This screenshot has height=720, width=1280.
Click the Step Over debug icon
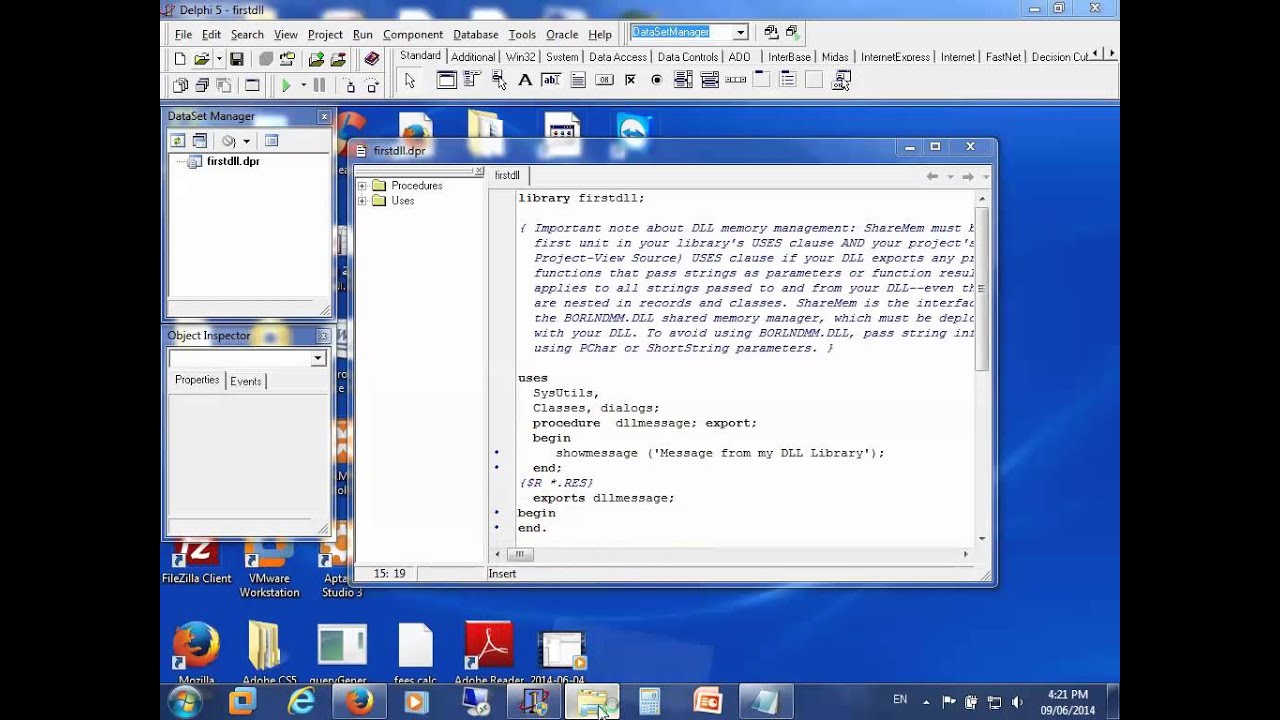[372, 86]
